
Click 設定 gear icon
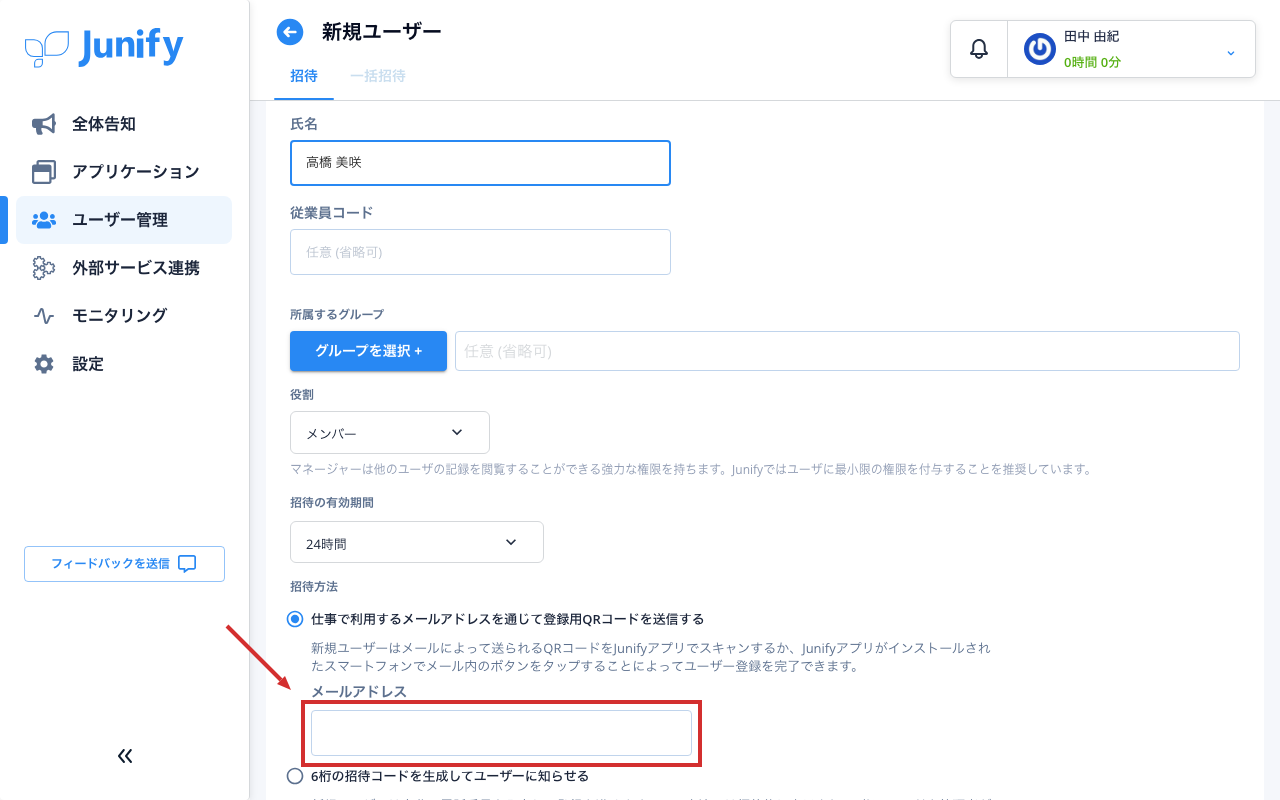coord(44,364)
